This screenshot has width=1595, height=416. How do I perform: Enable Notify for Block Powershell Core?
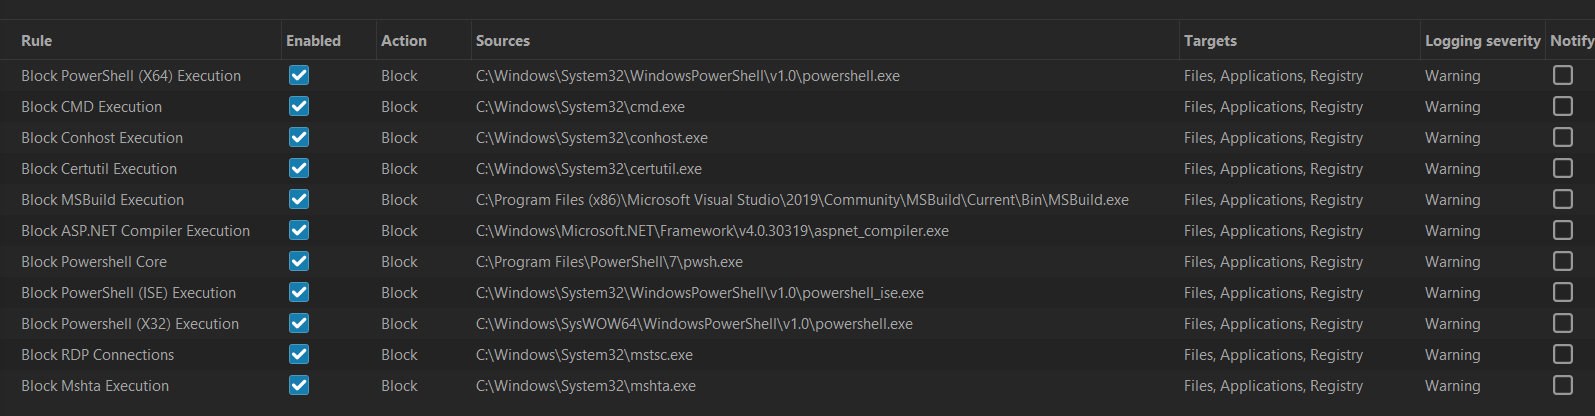click(1562, 261)
